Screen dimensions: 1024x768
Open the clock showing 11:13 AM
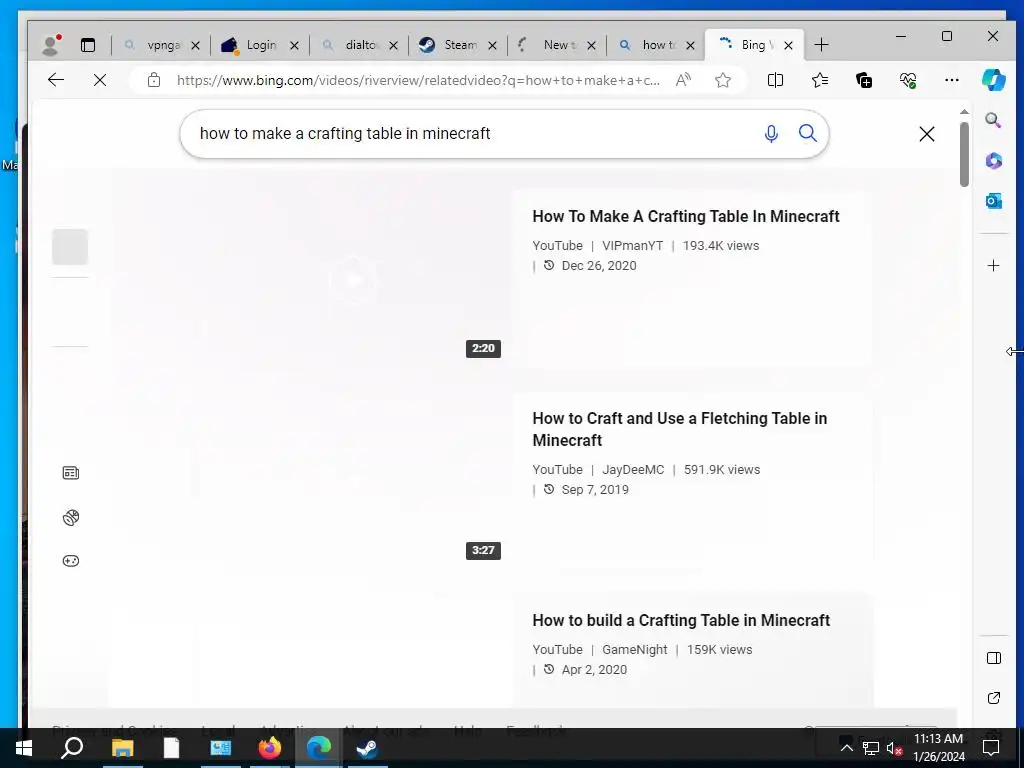938,748
